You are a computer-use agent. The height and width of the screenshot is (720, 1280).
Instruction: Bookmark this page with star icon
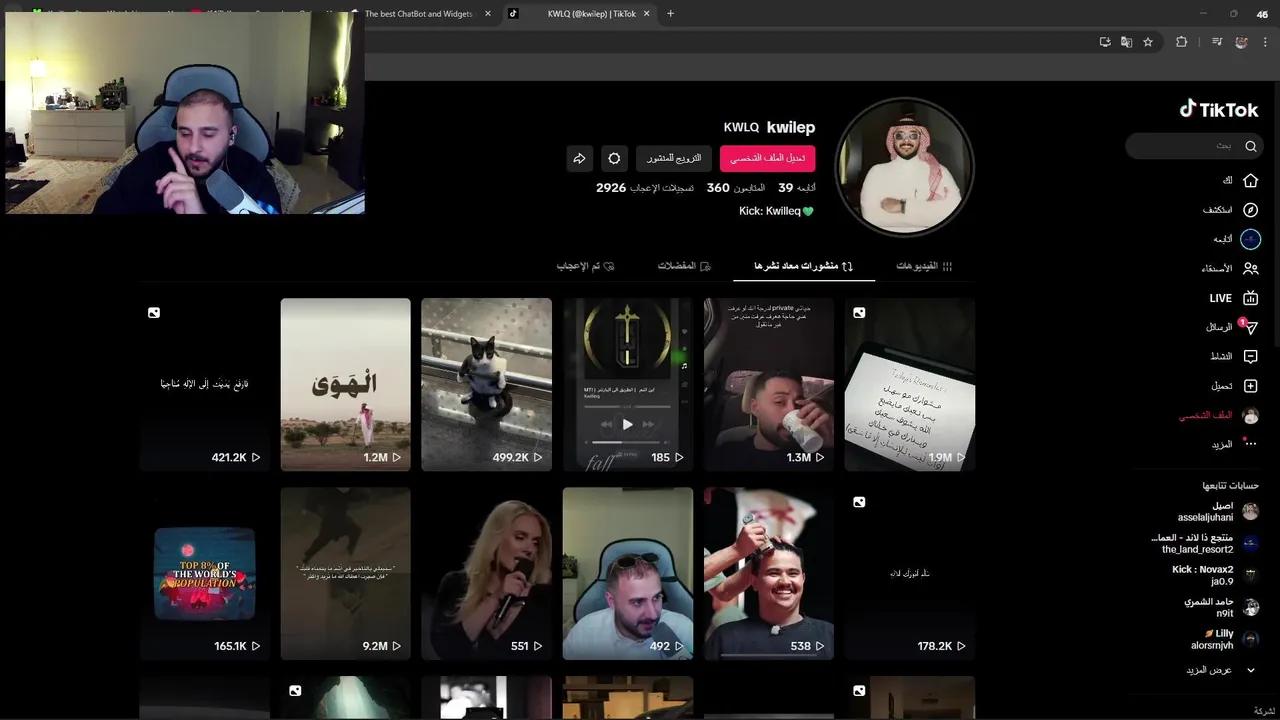coord(1148,42)
